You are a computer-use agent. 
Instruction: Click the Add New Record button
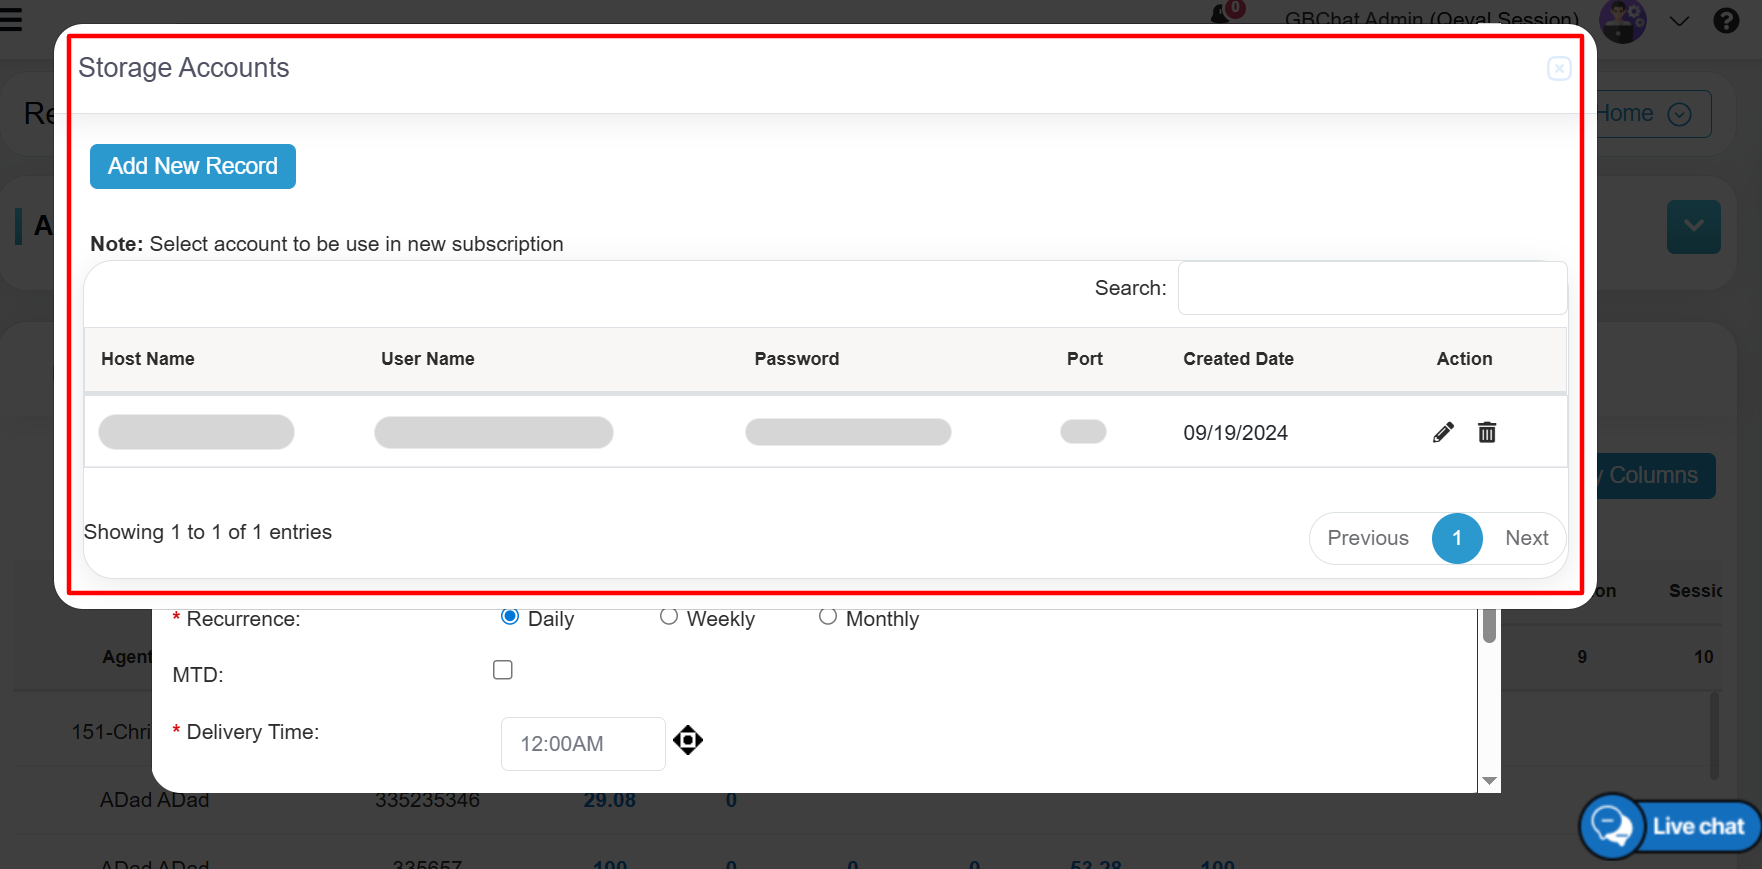click(x=193, y=166)
